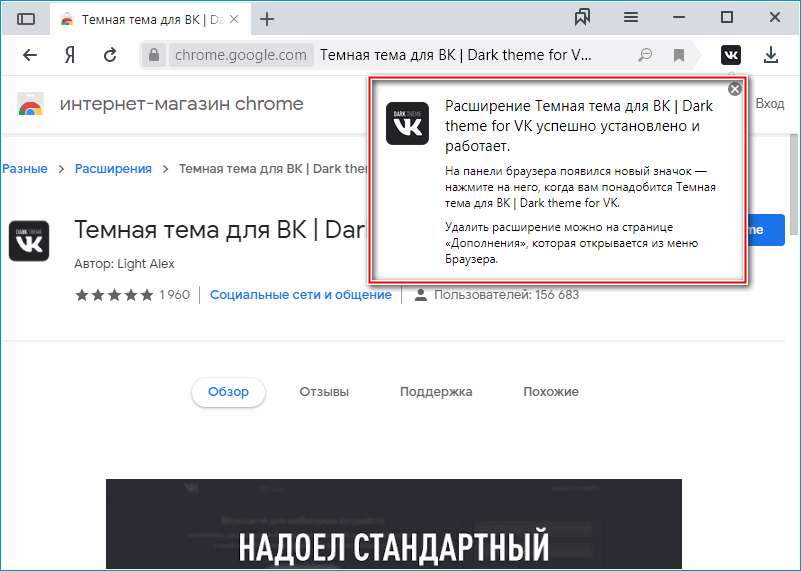
Task: Open Yandex home via the Я button
Action: click(70, 55)
